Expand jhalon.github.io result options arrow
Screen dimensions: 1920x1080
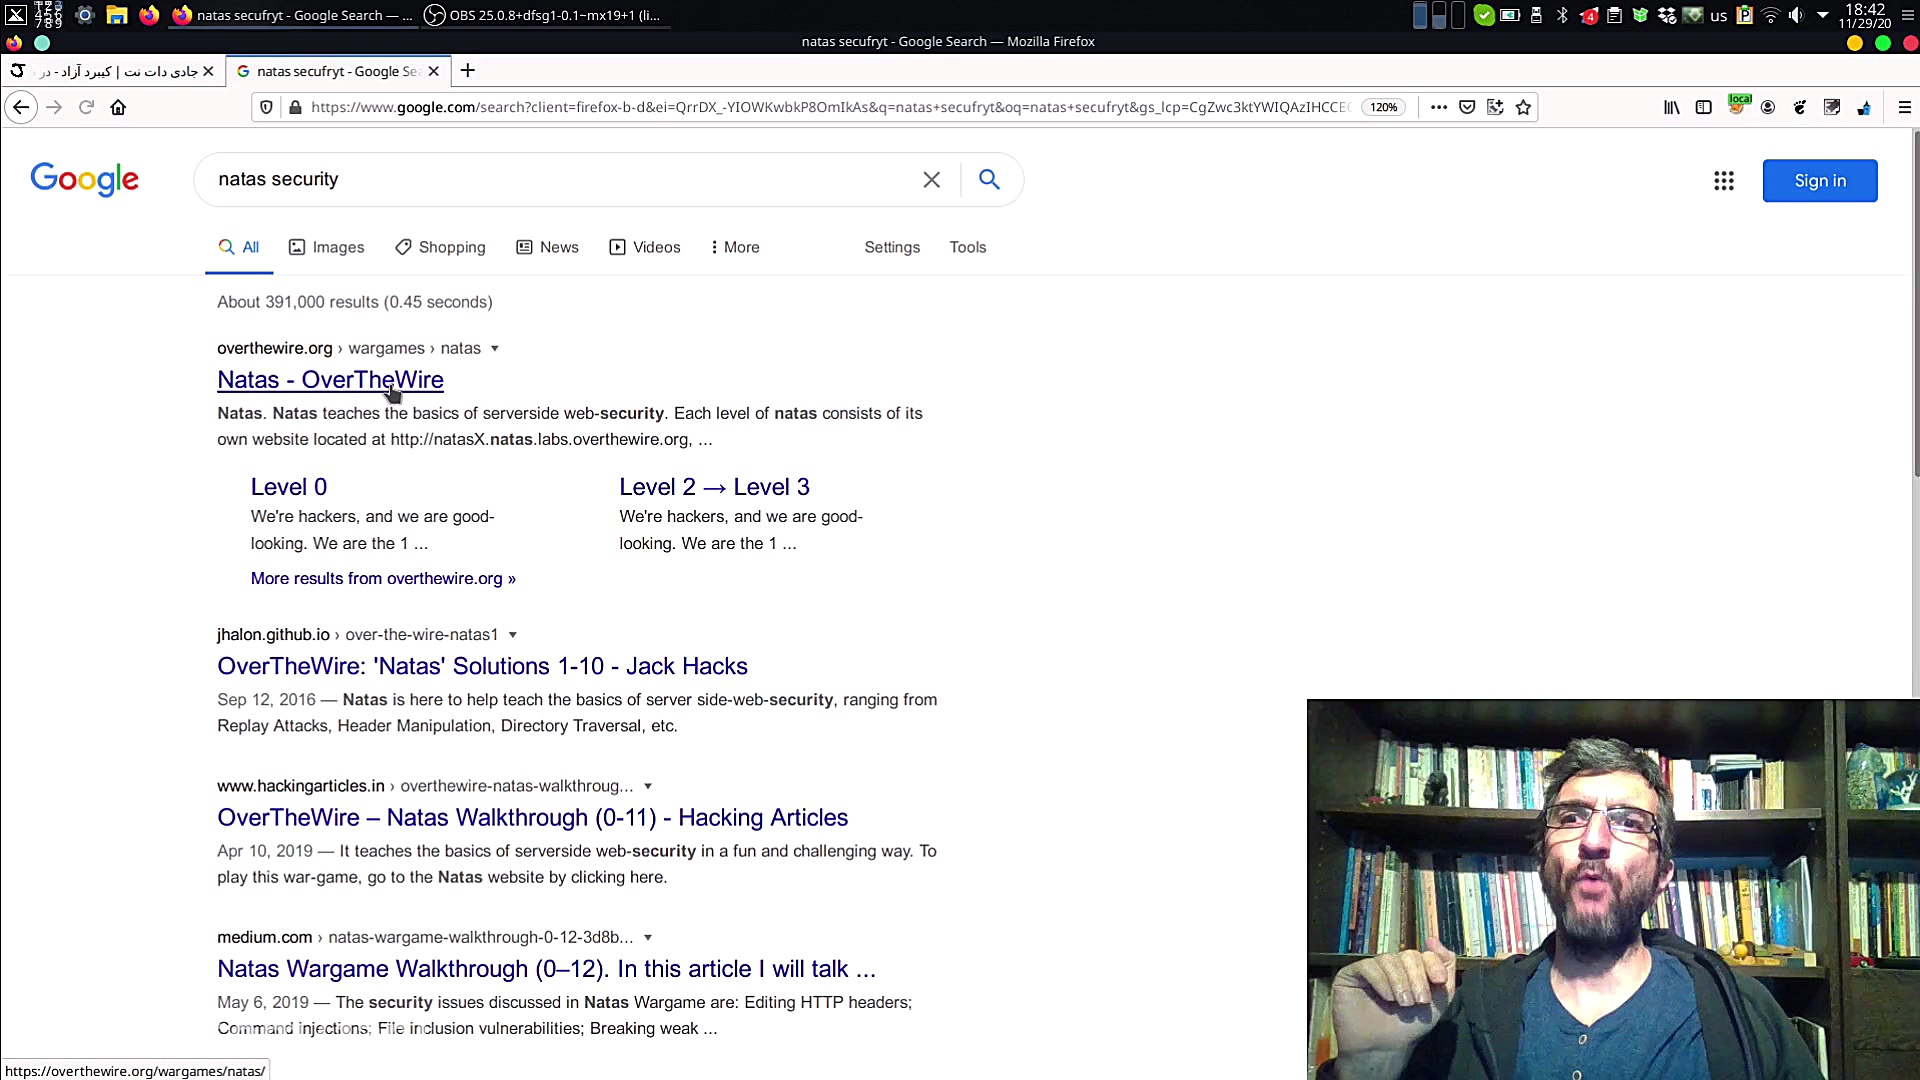pos(513,635)
